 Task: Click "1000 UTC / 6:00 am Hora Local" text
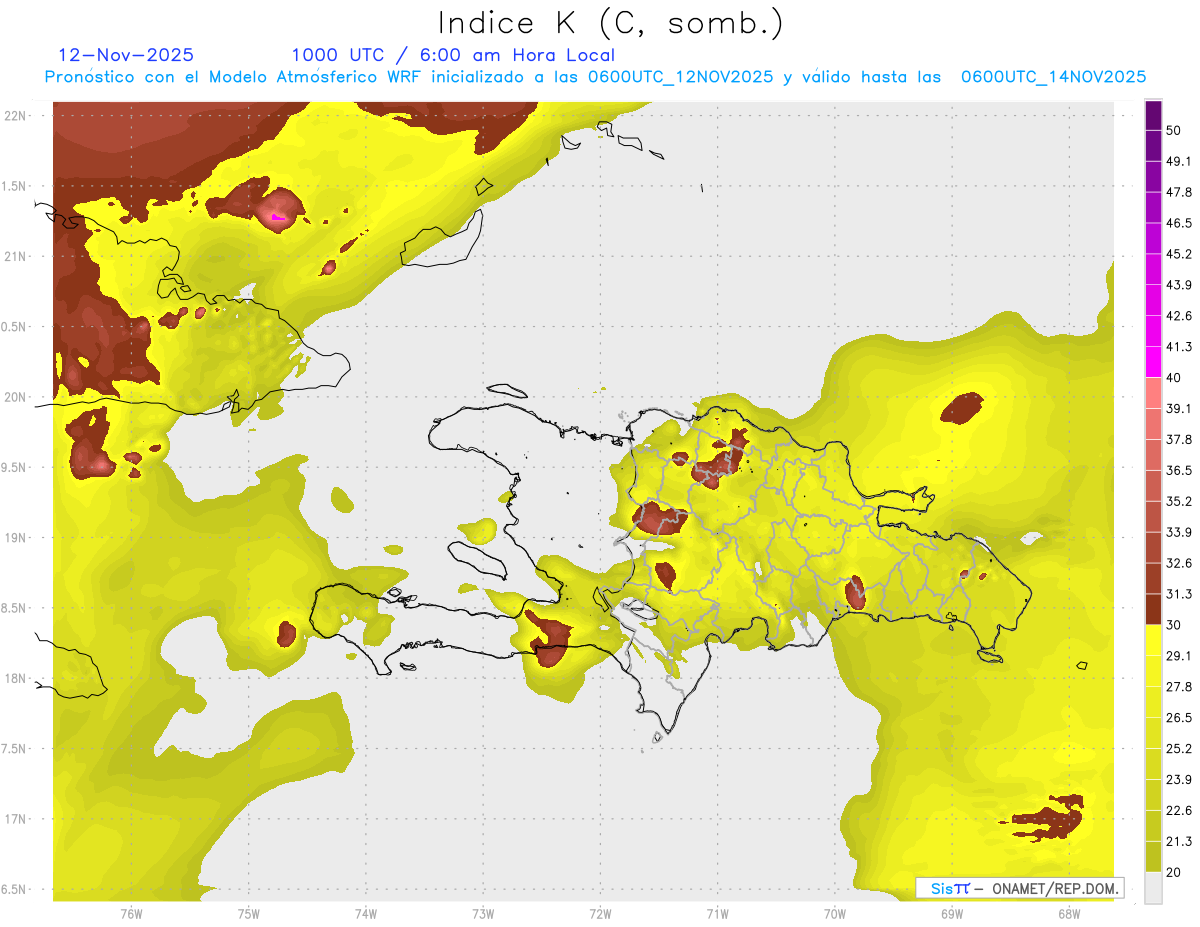click(x=453, y=55)
